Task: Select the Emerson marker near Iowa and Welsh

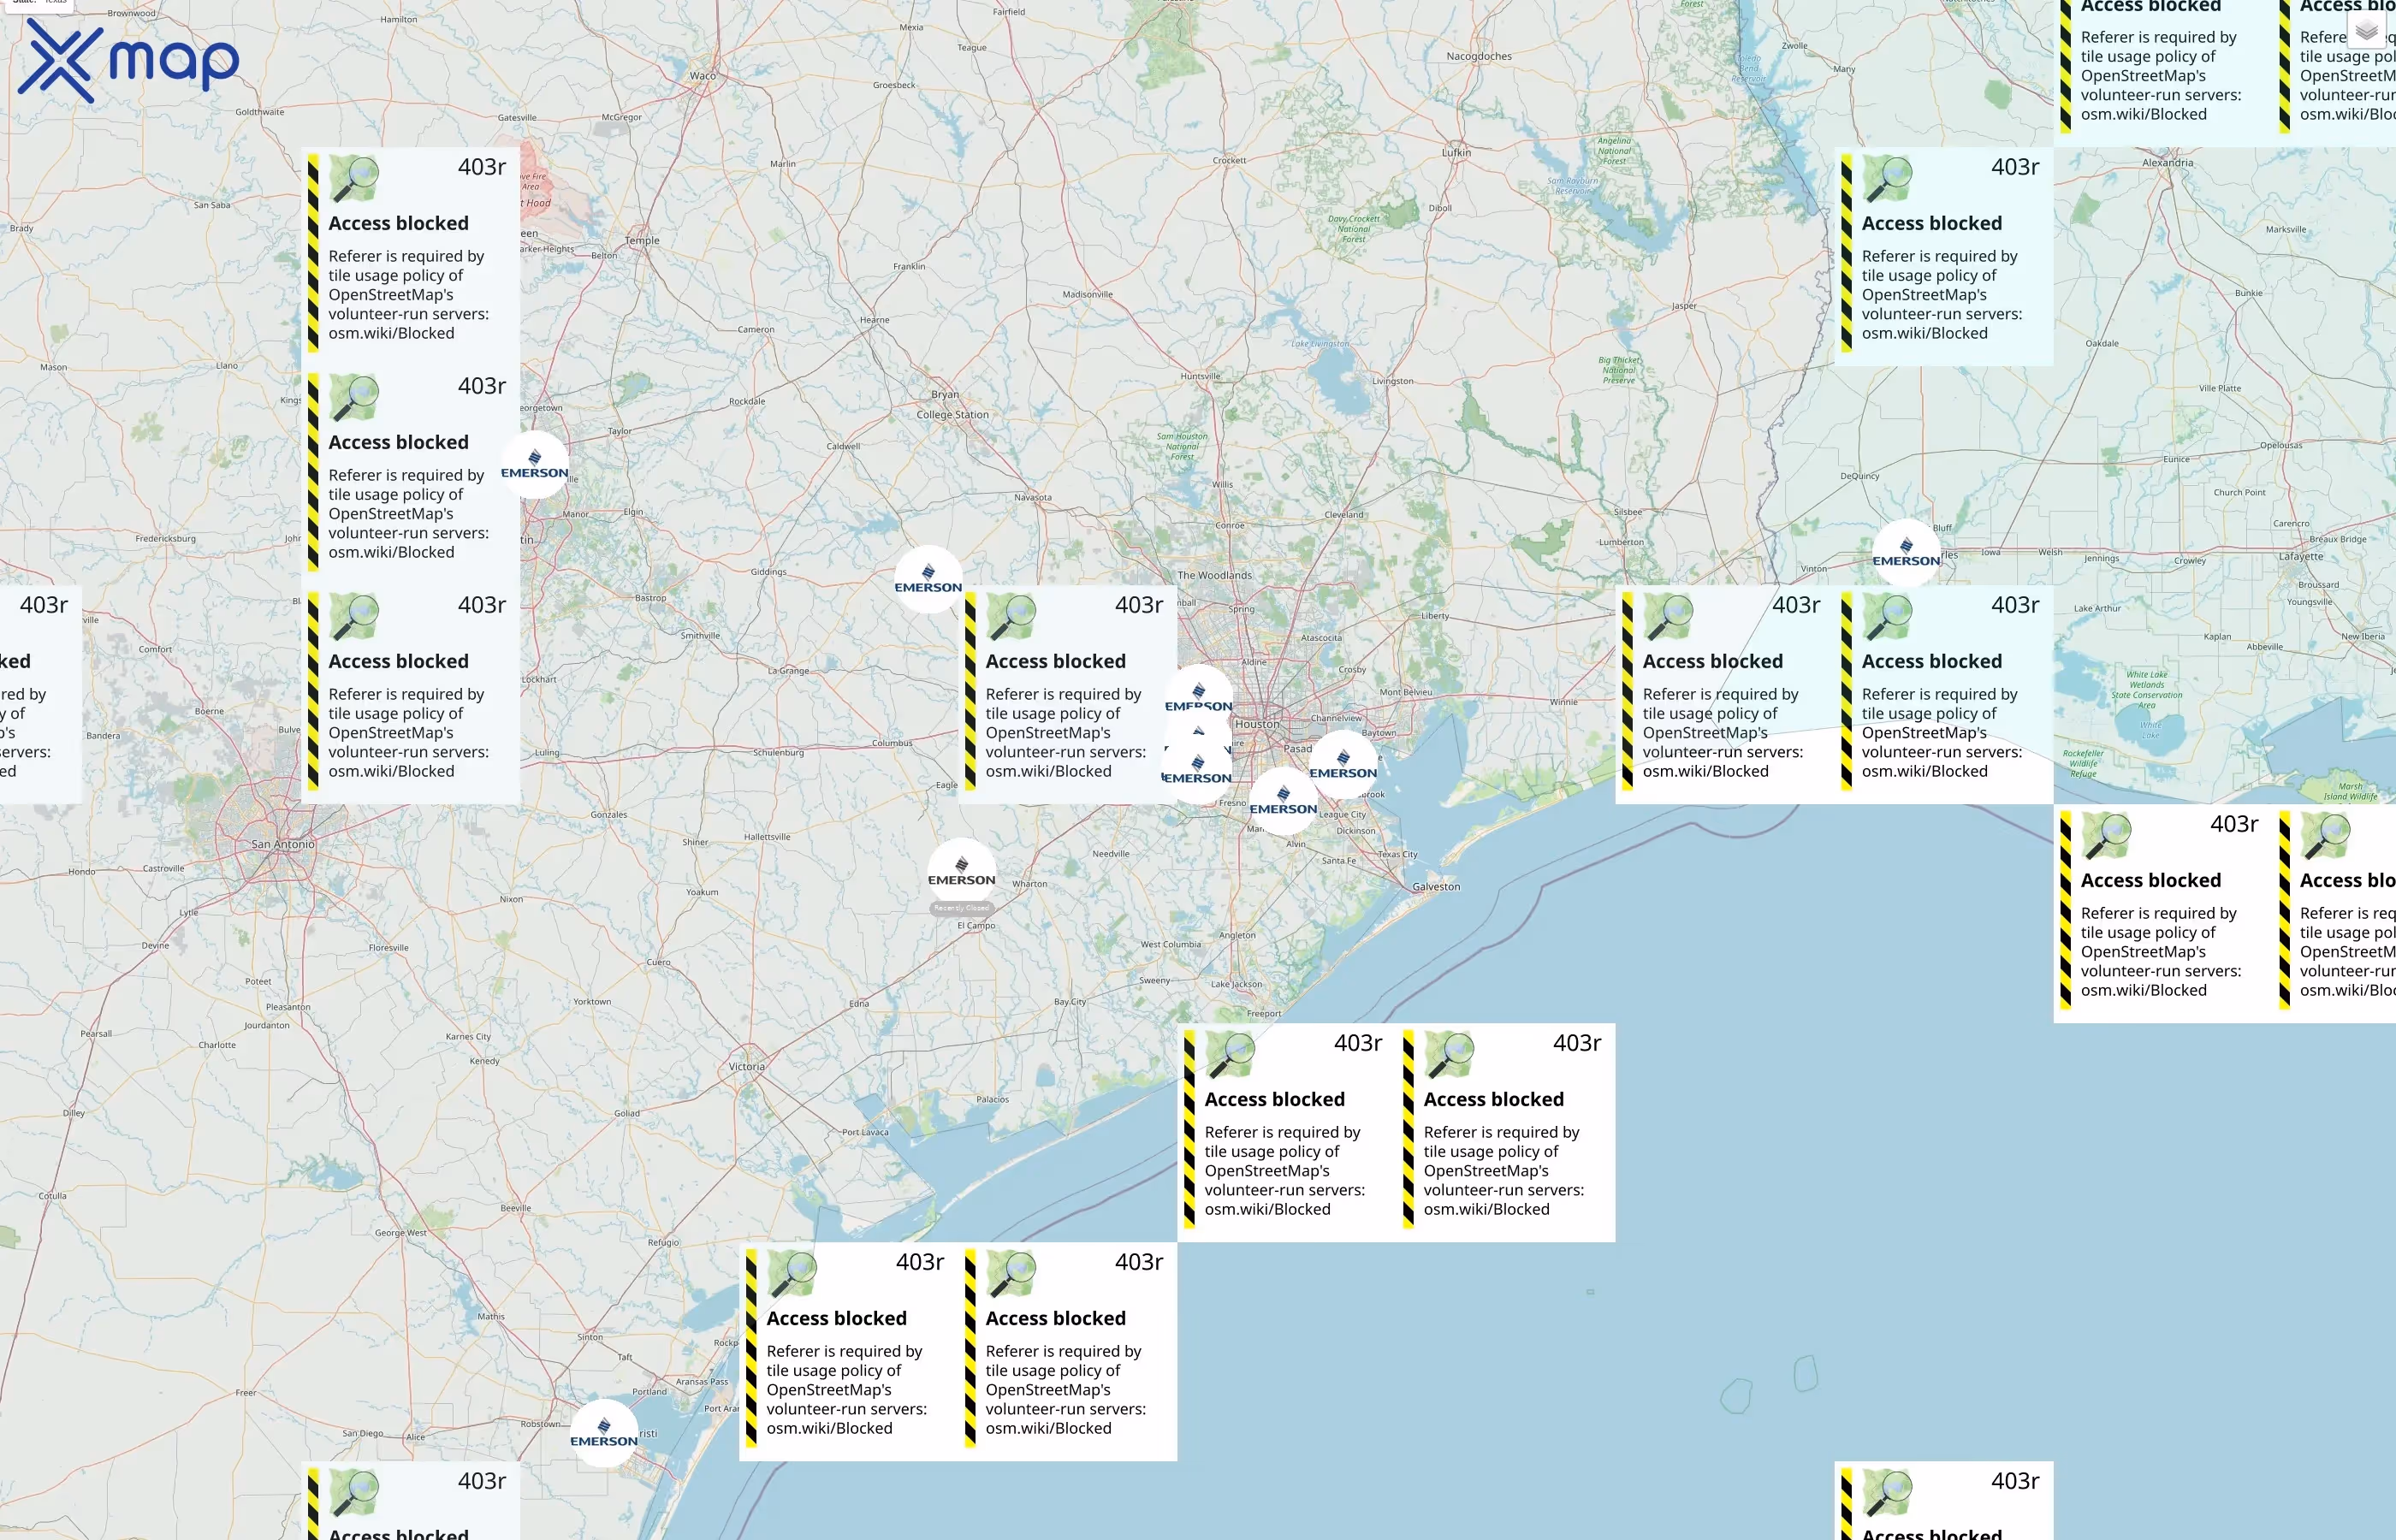Action: coord(1906,553)
